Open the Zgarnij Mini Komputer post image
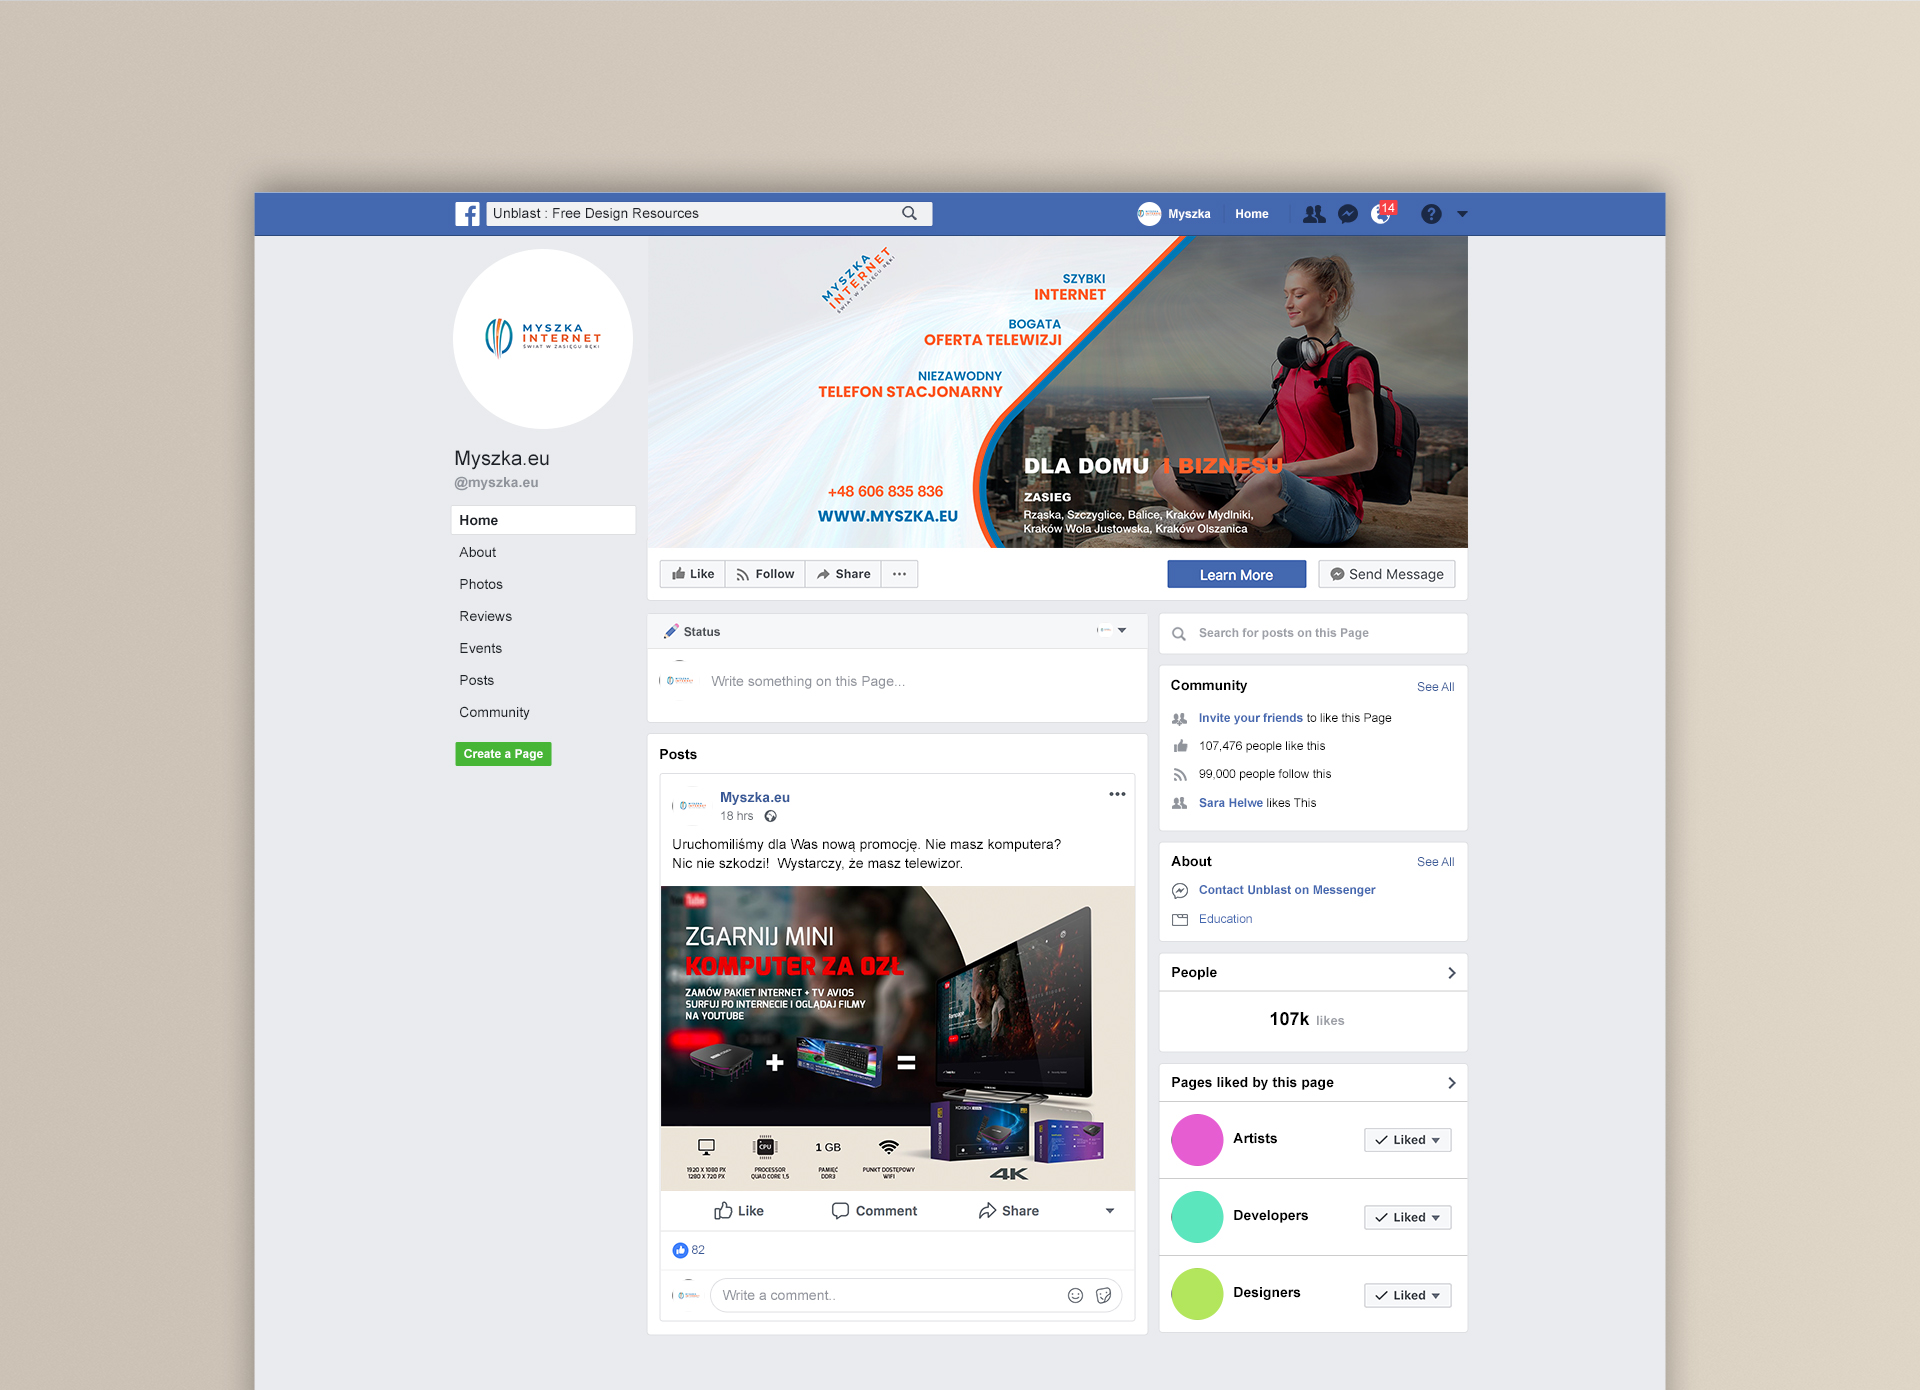This screenshot has width=1920, height=1390. [897, 1038]
